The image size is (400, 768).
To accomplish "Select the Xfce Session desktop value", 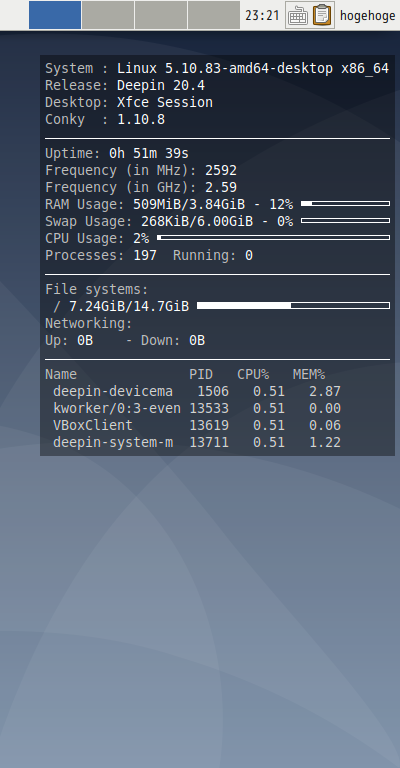I will pos(165,102).
